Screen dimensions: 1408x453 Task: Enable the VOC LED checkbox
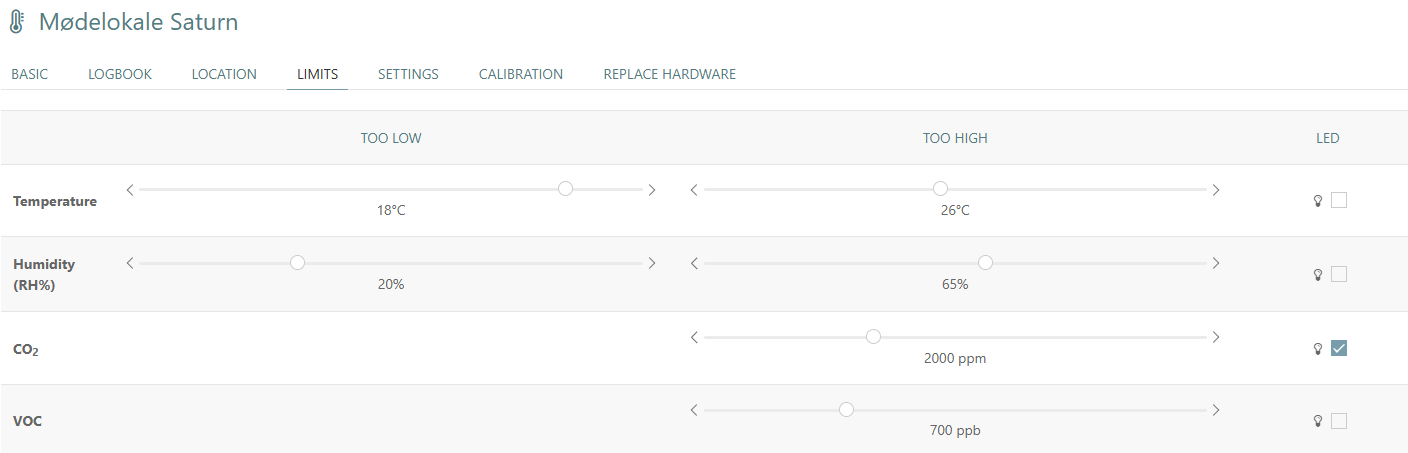(x=1339, y=421)
